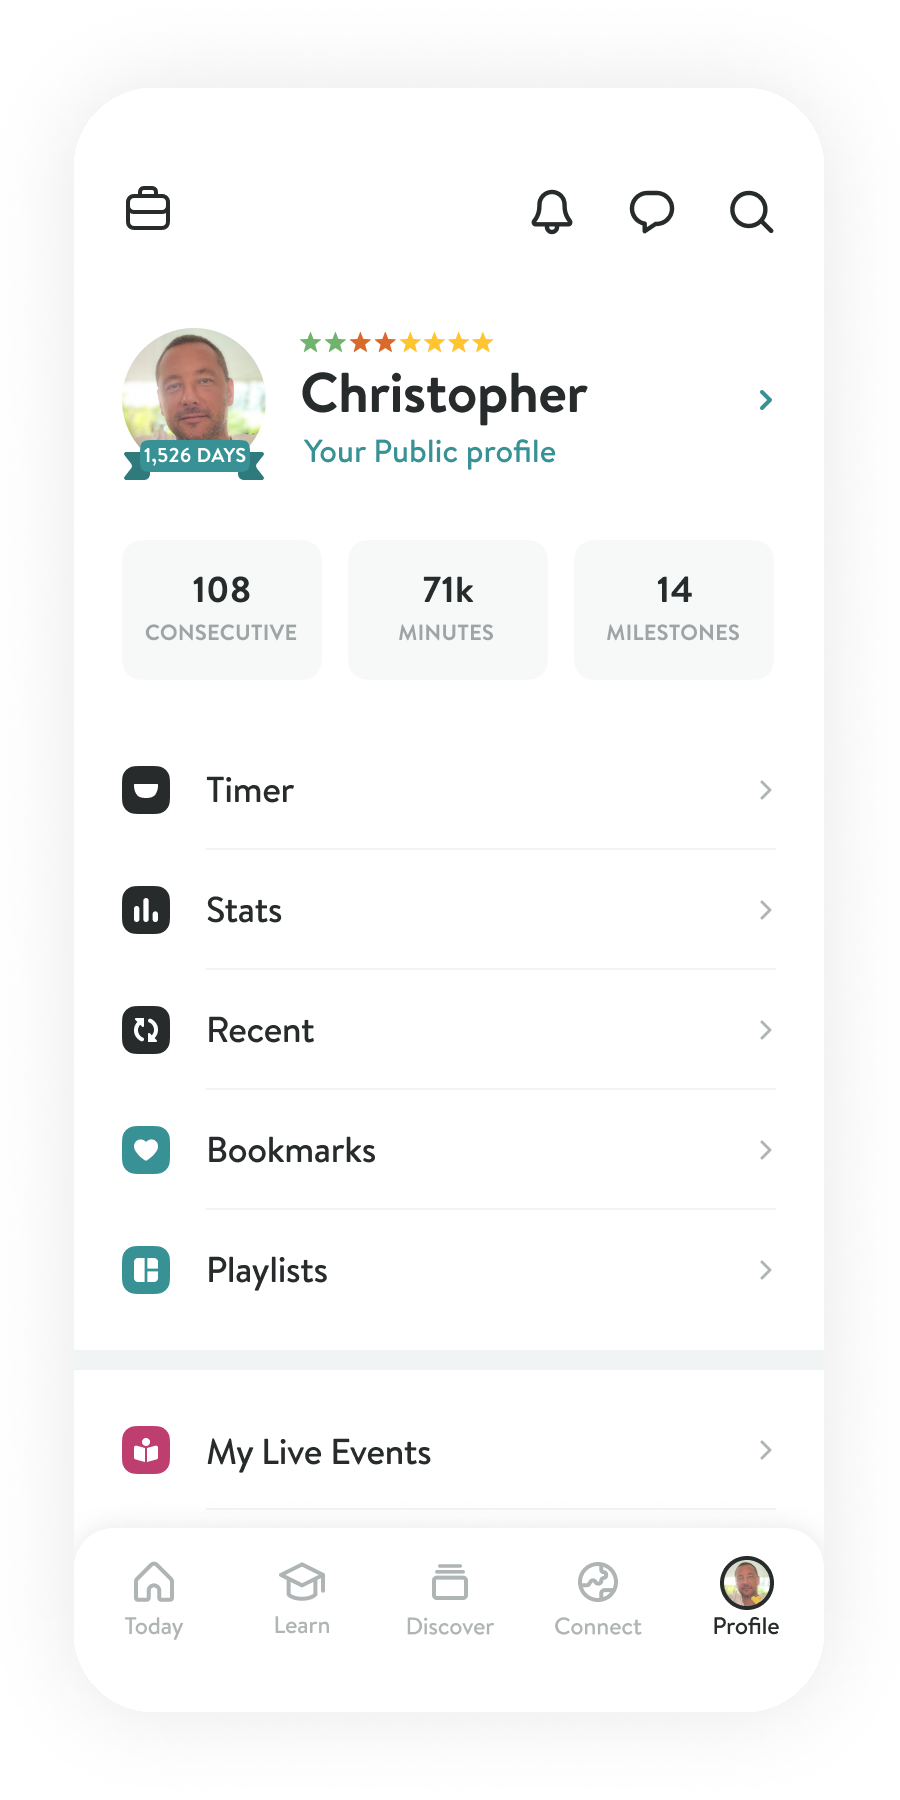900x1800 pixels.
Task: Open the Connect tab
Action: pos(598,1598)
